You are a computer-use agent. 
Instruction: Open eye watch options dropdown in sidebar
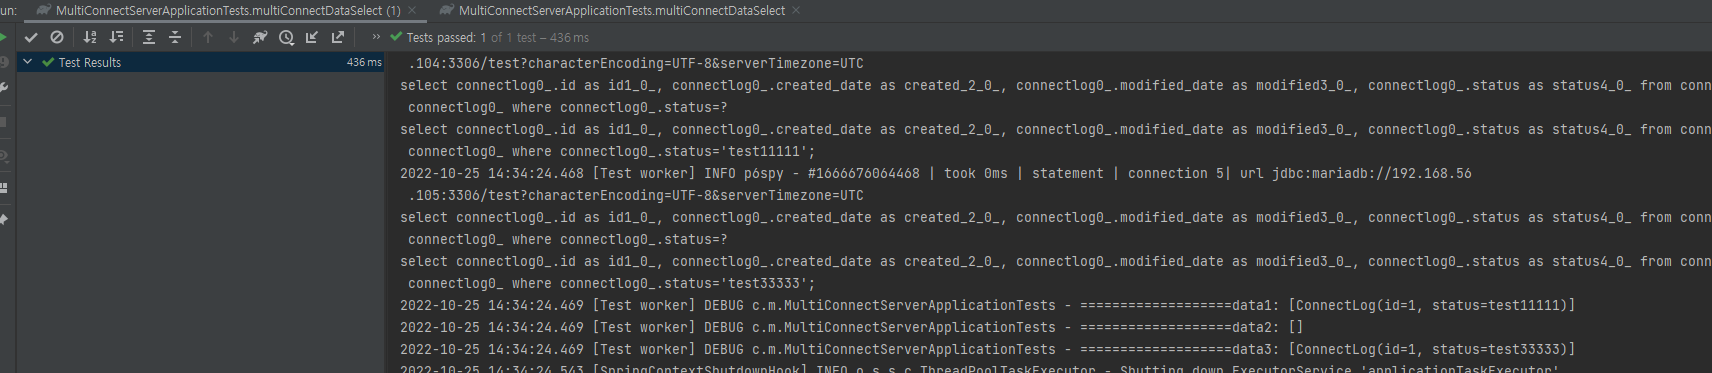4,156
